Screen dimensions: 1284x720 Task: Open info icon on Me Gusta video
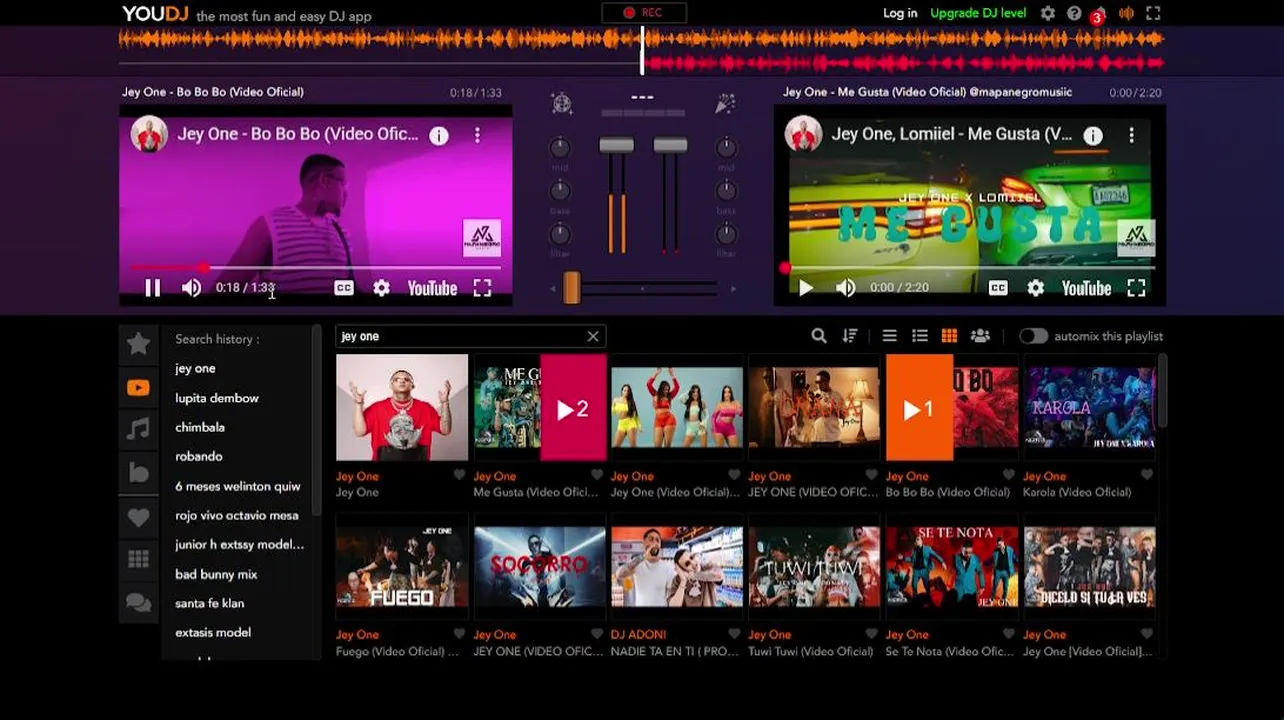pyautogui.click(x=1093, y=135)
